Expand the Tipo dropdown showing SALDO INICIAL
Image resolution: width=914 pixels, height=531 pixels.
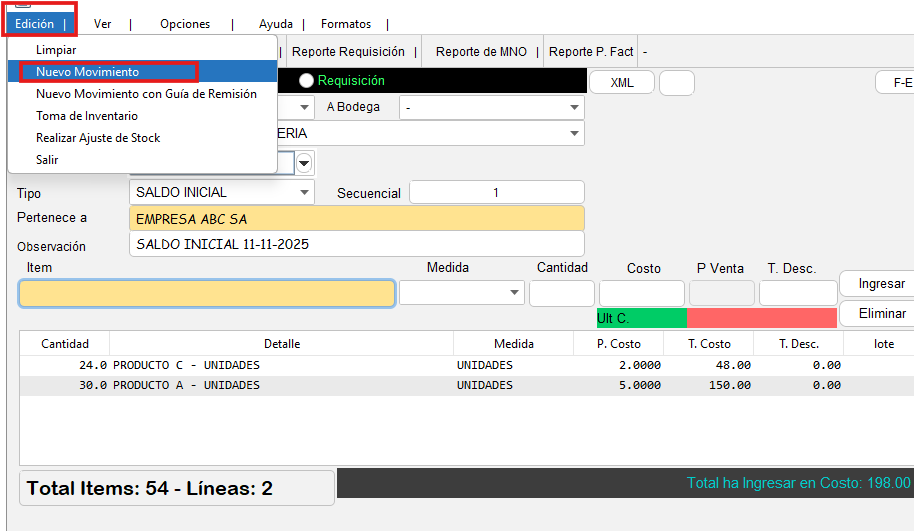(x=304, y=192)
